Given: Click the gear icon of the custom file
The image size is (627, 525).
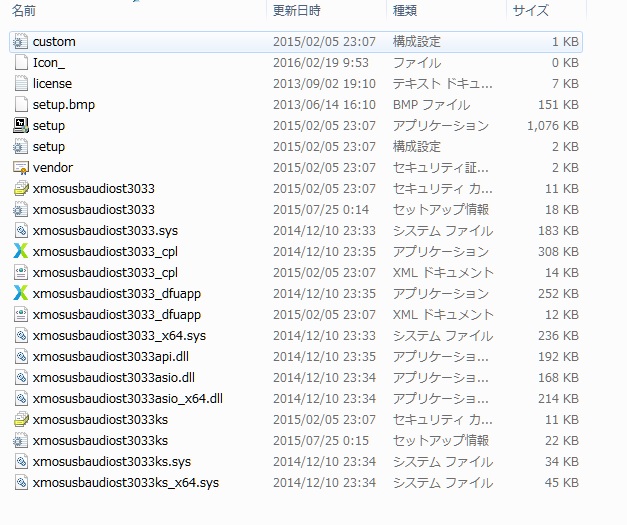Looking at the screenshot, I should (x=20, y=42).
